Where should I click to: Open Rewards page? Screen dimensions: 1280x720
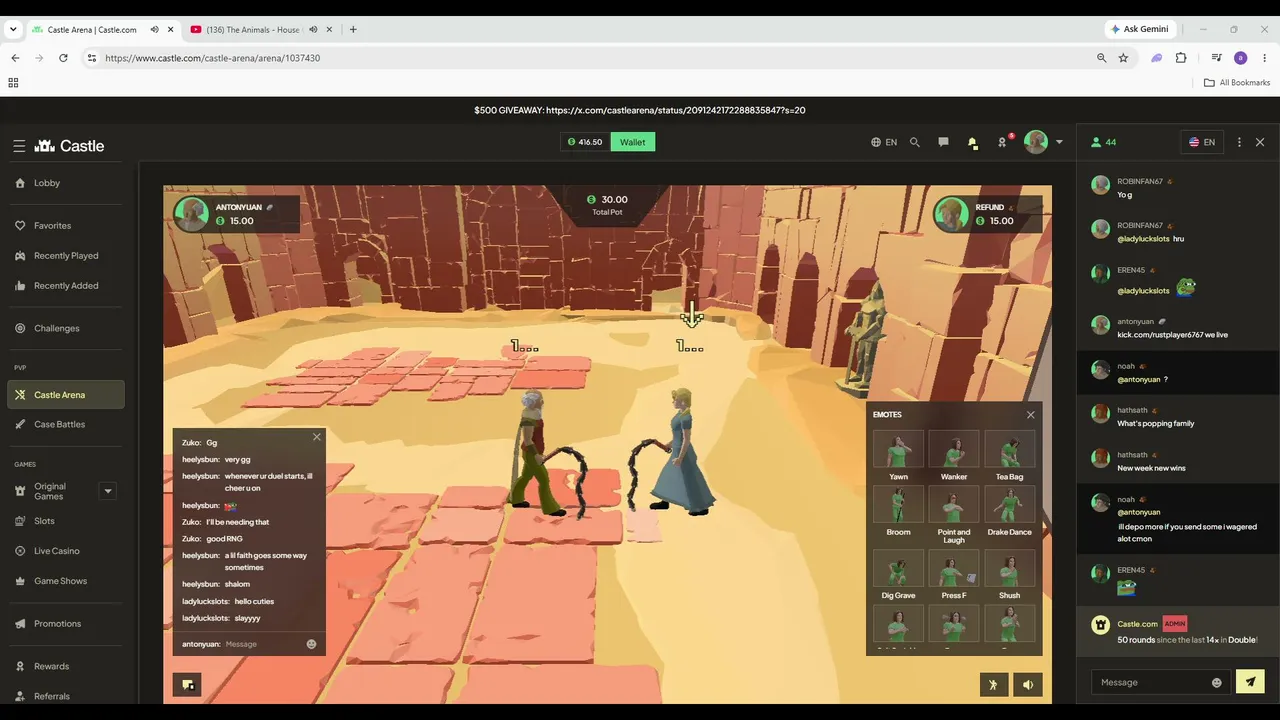[65, 666]
